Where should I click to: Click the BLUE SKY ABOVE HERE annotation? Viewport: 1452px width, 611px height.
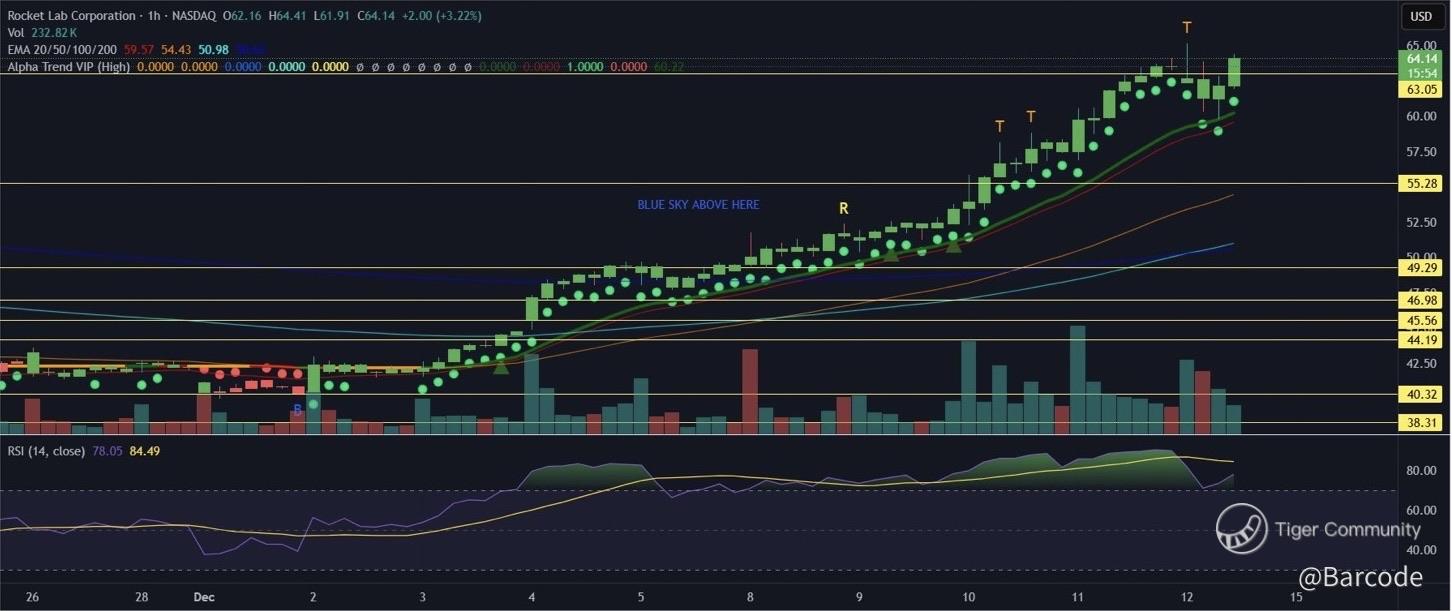coord(698,205)
